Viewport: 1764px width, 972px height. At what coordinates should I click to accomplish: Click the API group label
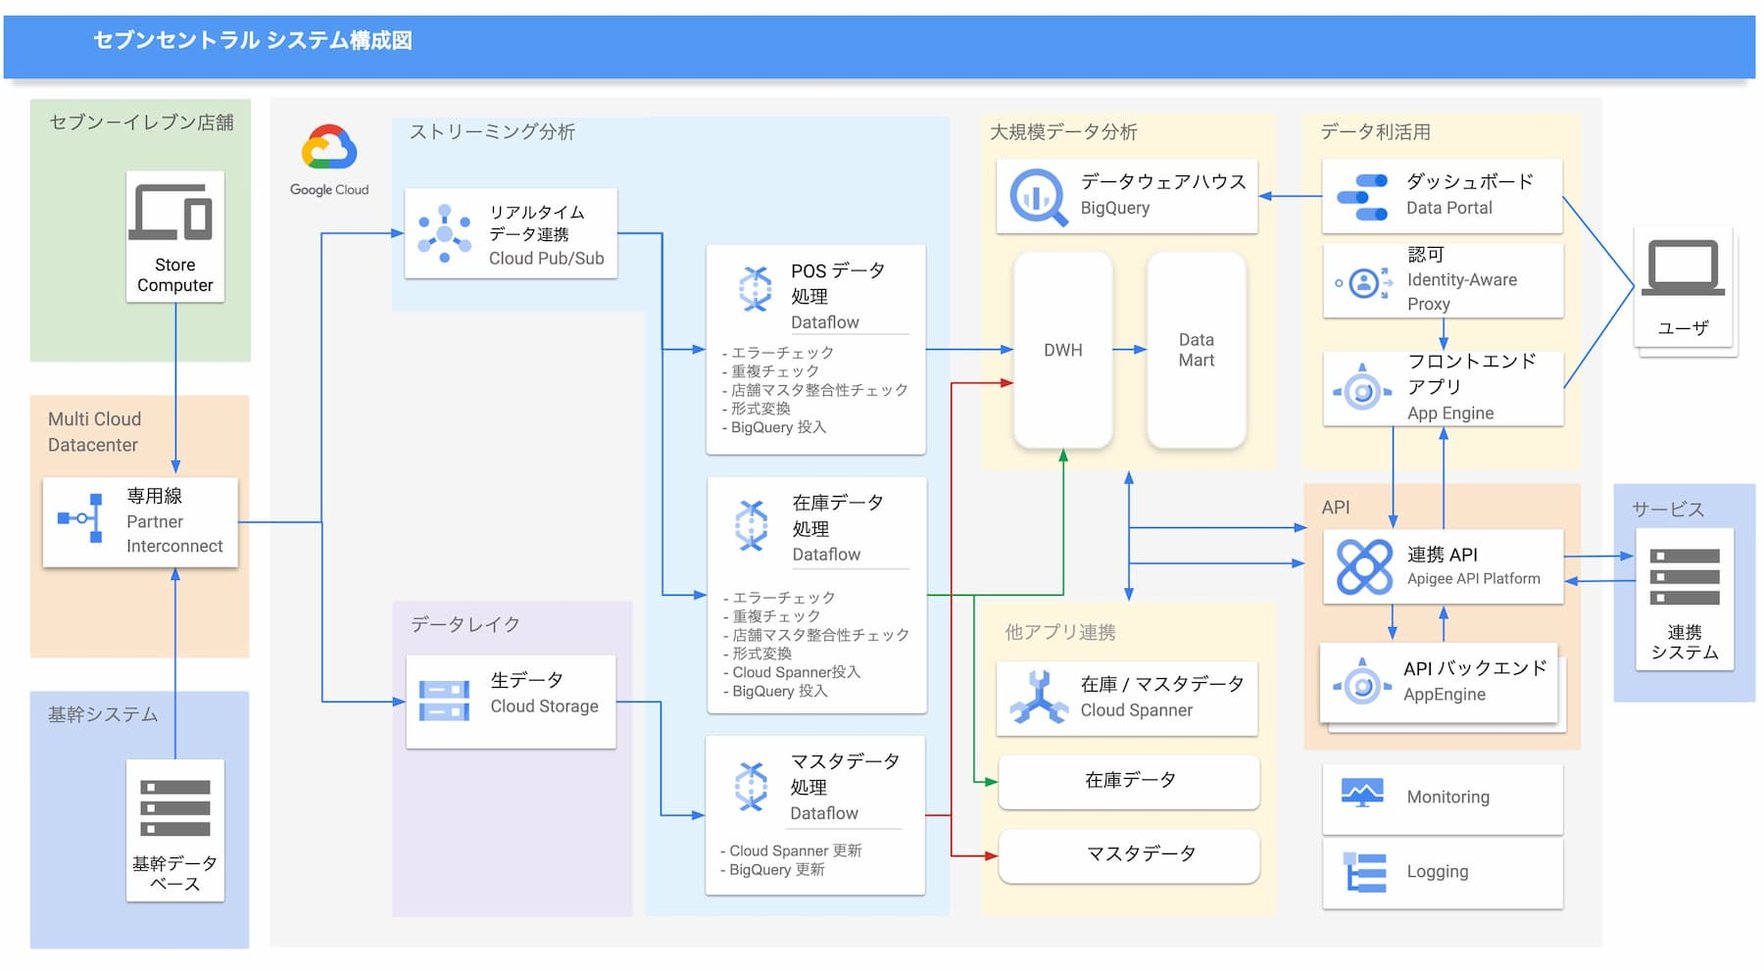click(x=1336, y=507)
